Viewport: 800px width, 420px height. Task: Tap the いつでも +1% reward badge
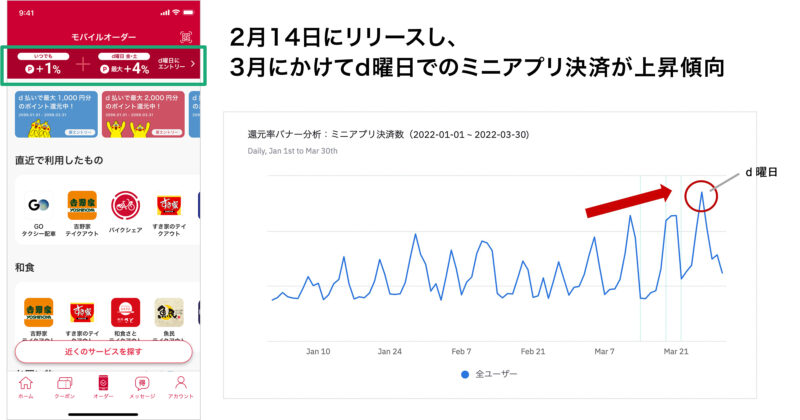[x=43, y=65]
